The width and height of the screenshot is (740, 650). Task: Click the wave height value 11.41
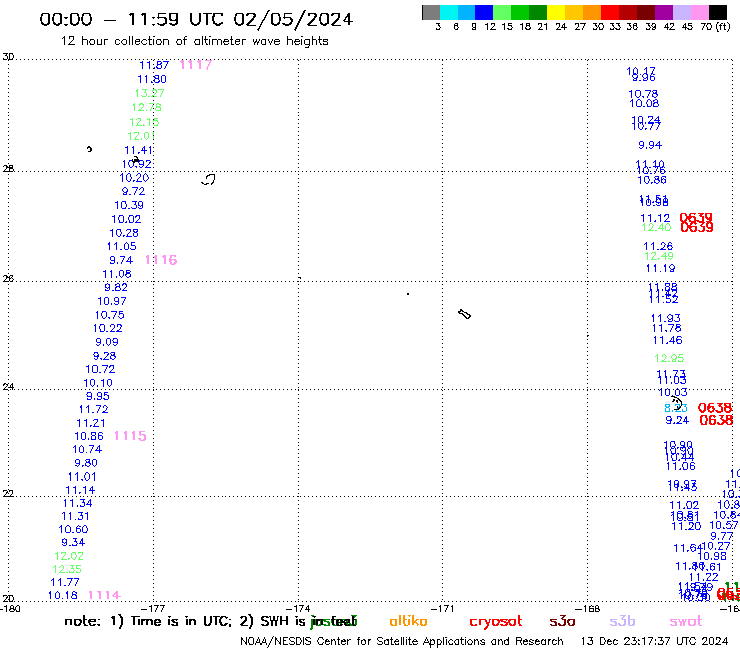[139, 150]
